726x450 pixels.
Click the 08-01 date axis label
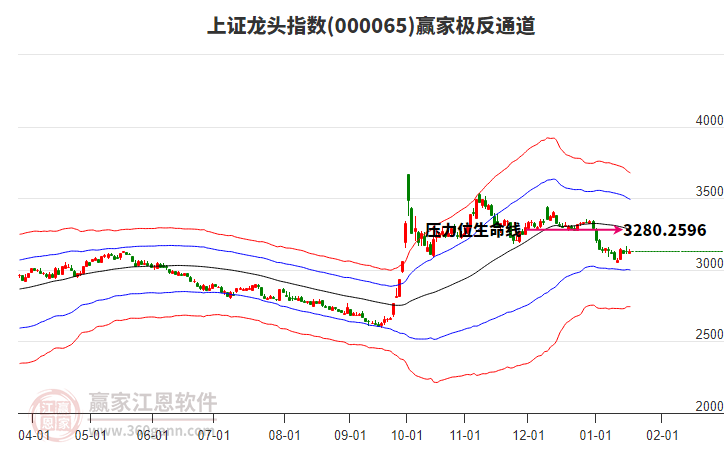(284, 436)
